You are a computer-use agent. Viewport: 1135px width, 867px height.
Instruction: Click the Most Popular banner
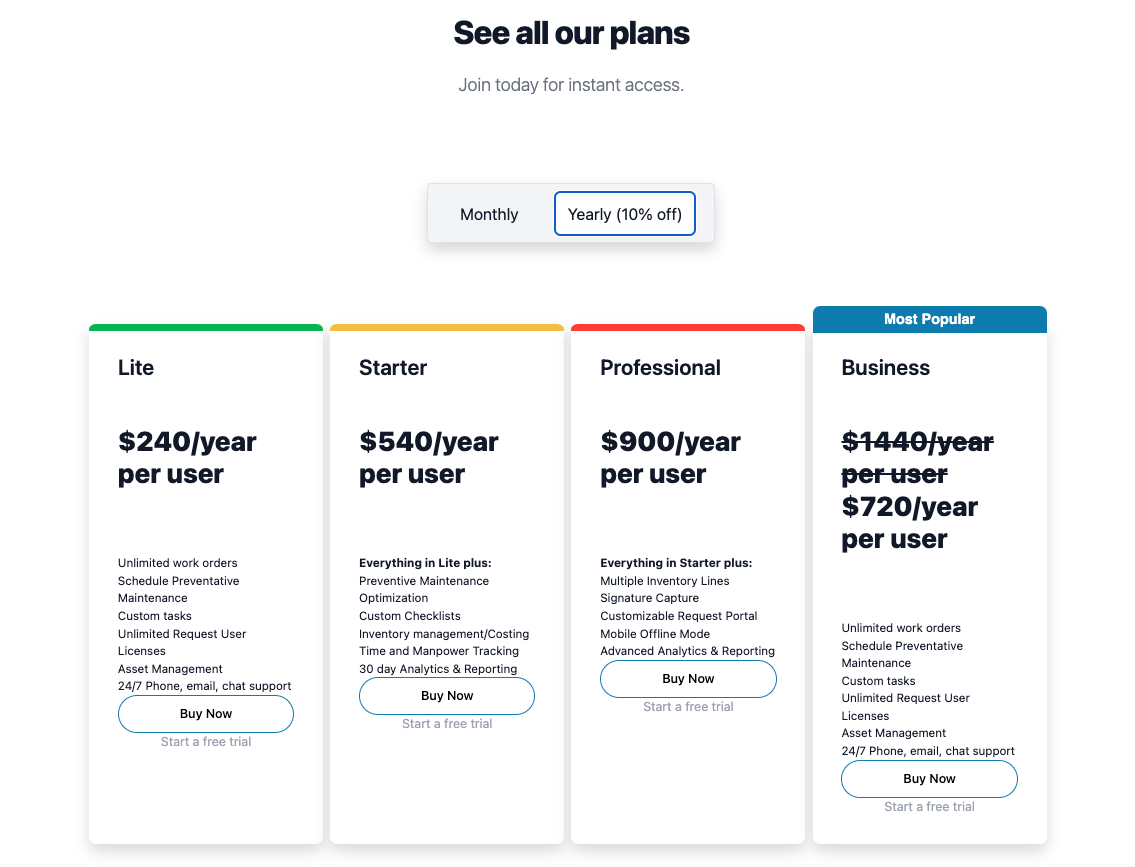pos(929,319)
